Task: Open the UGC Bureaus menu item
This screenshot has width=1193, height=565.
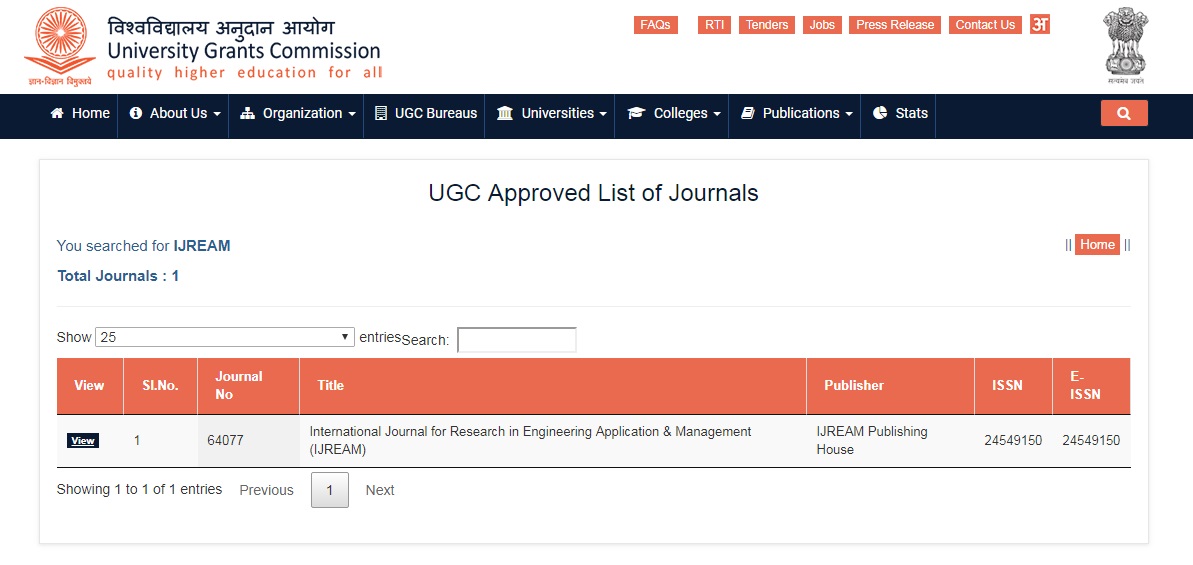Action: (426, 113)
